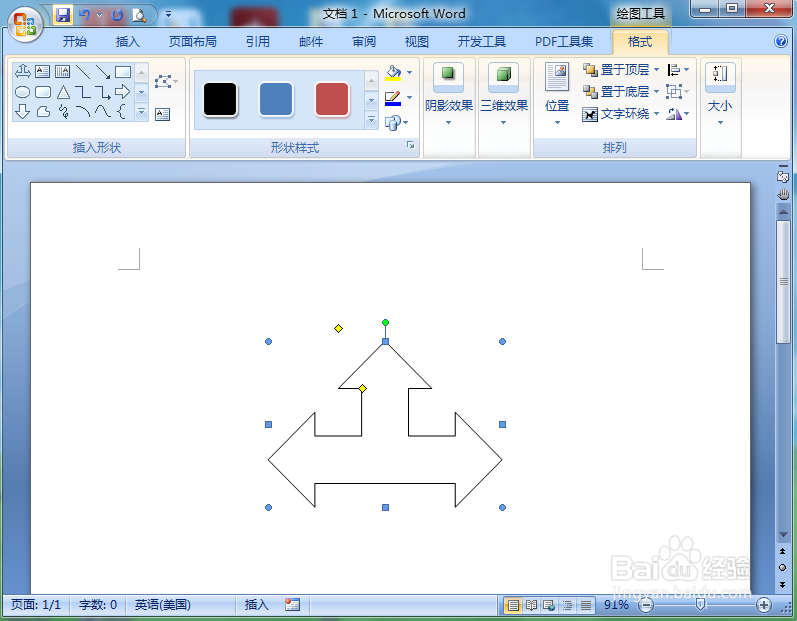Select the freeform shape tool
Viewport: 797px width, 621px height.
(x=43, y=111)
